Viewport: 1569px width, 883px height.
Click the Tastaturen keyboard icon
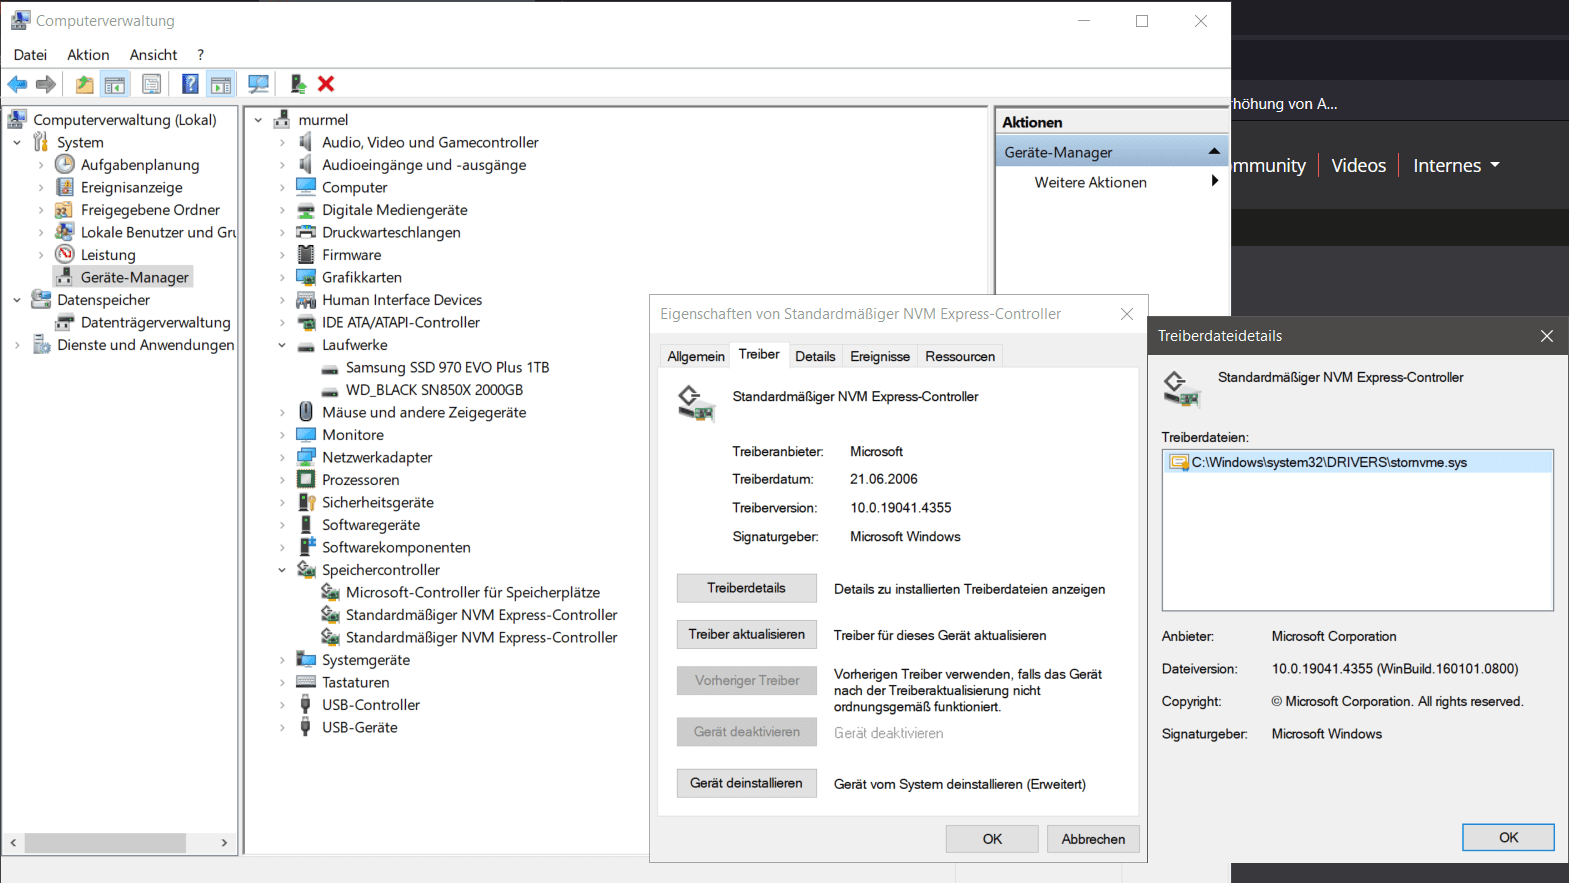306,682
